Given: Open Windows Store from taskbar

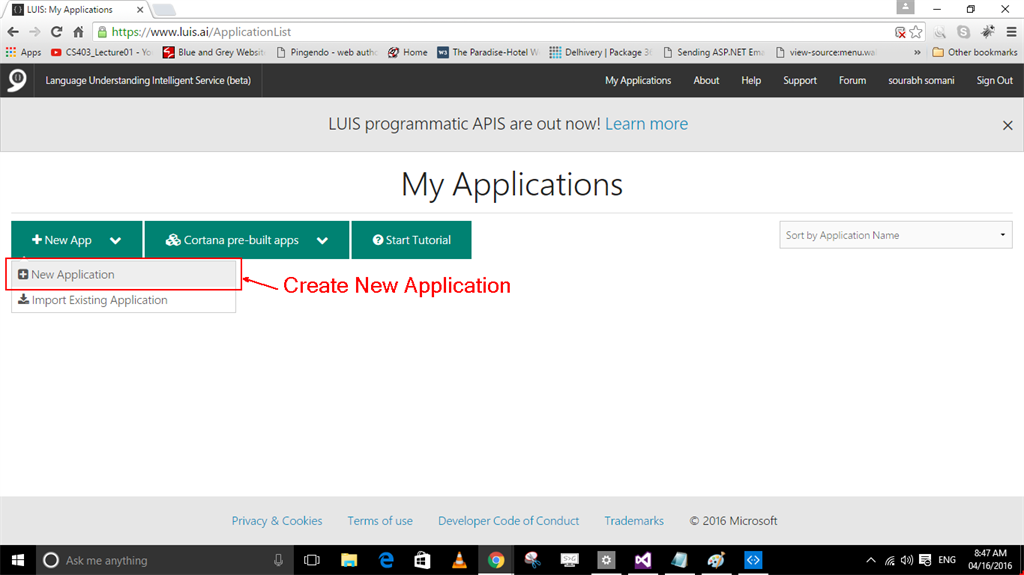Looking at the screenshot, I should coord(423,560).
